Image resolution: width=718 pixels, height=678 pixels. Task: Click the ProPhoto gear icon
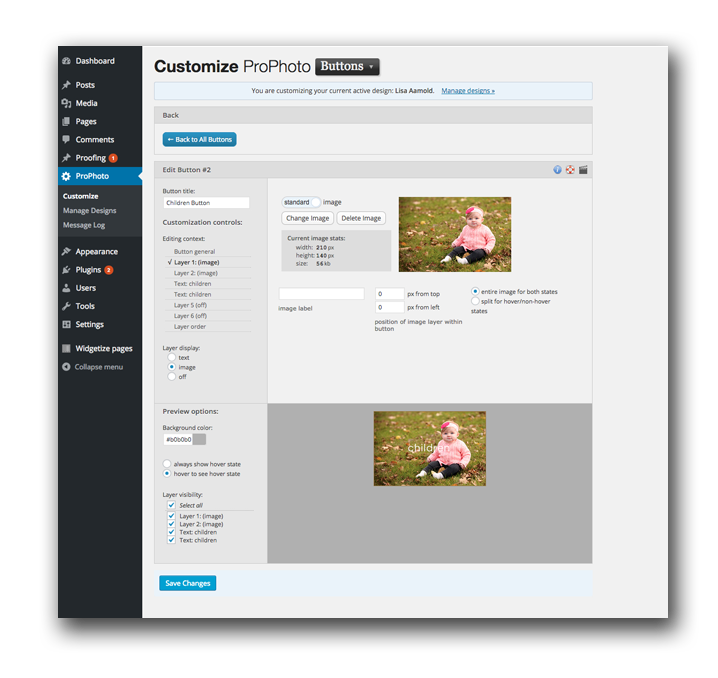pos(66,176)
